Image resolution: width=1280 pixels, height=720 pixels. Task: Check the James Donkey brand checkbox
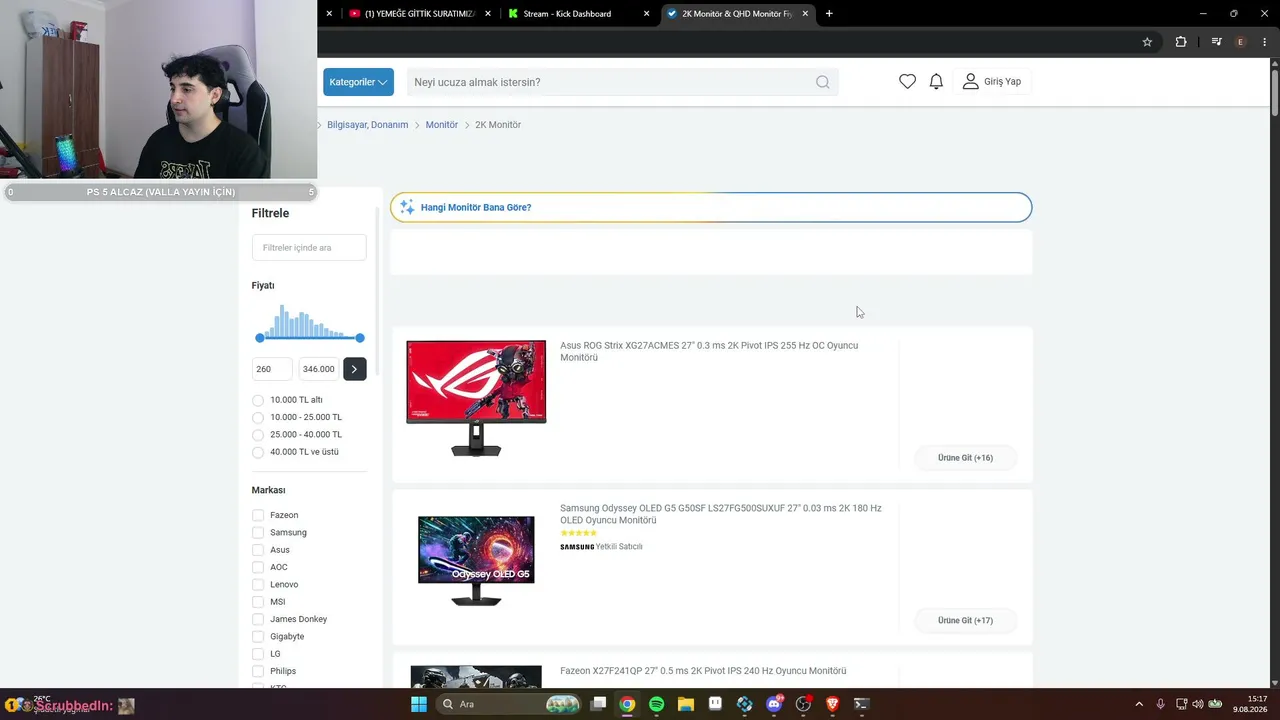click(x=258, y=619)
